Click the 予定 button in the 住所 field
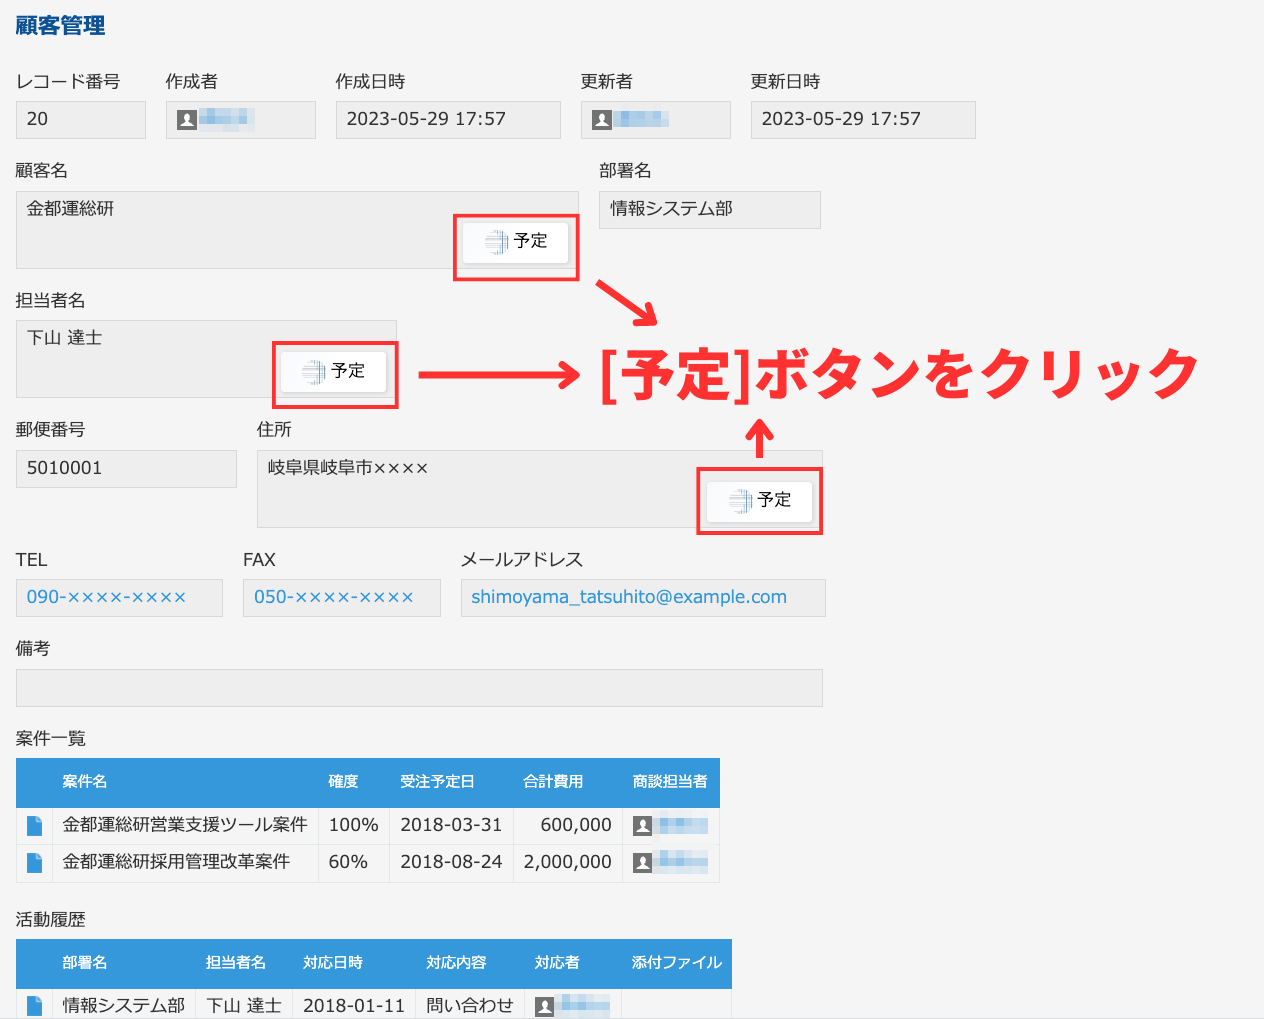The image size is (1264, 1019). [x=760, y=501]
